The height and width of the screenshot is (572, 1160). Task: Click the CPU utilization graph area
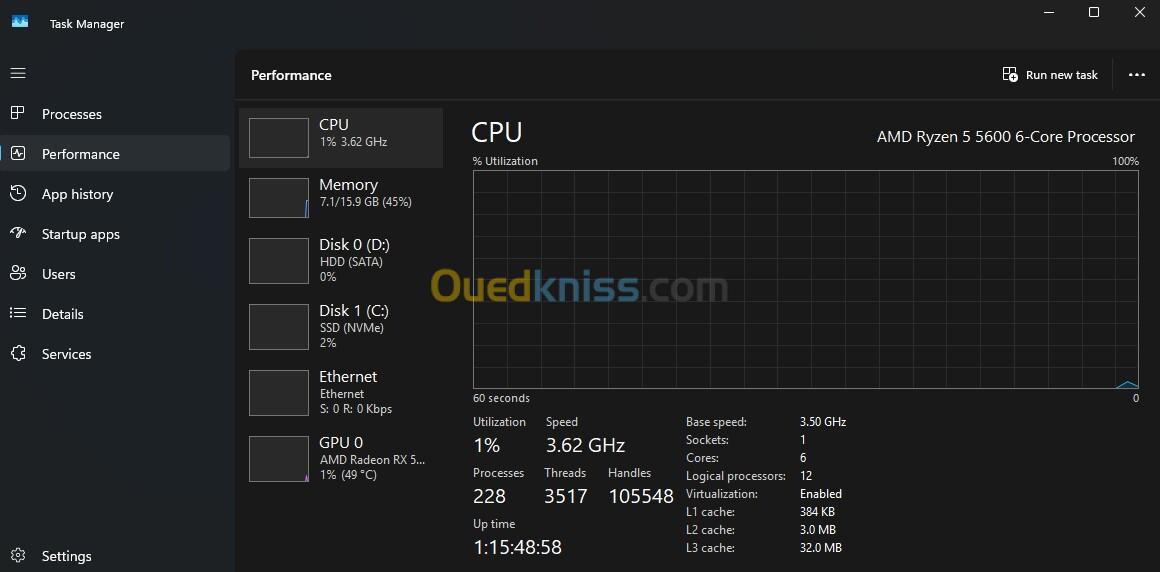[806, 279]
